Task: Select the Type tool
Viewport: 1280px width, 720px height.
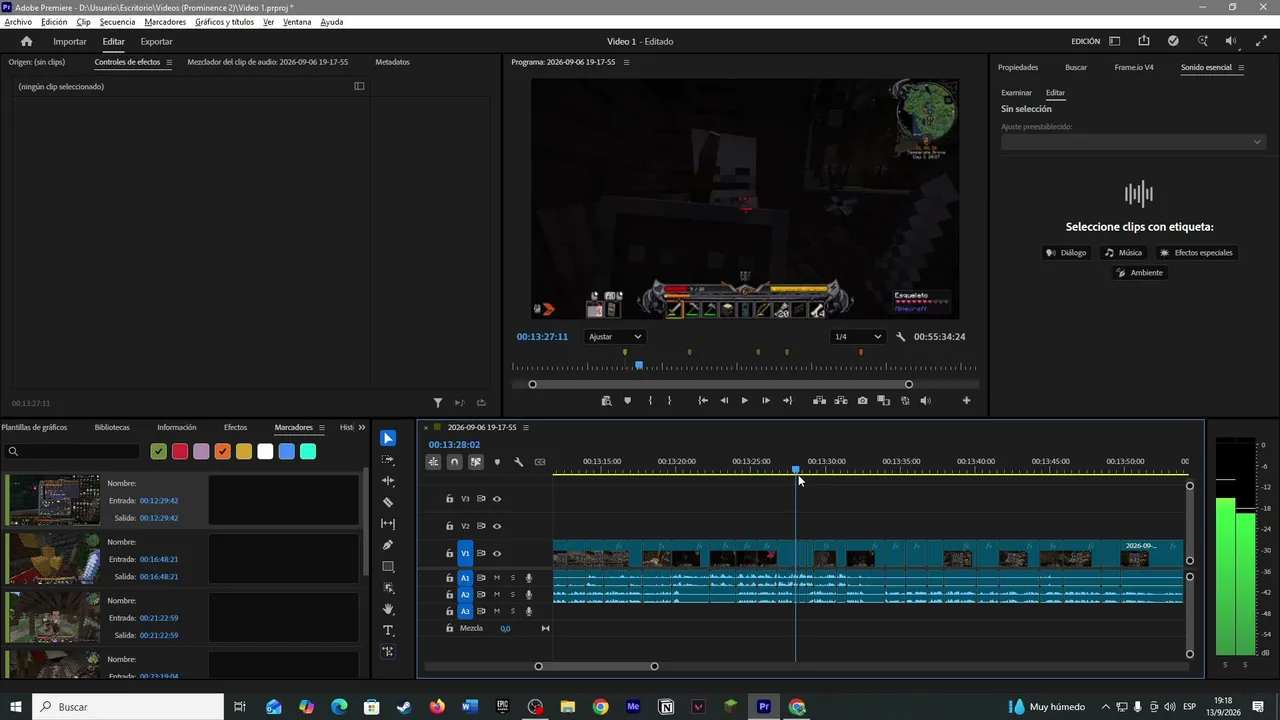Action: pos(388,631)
